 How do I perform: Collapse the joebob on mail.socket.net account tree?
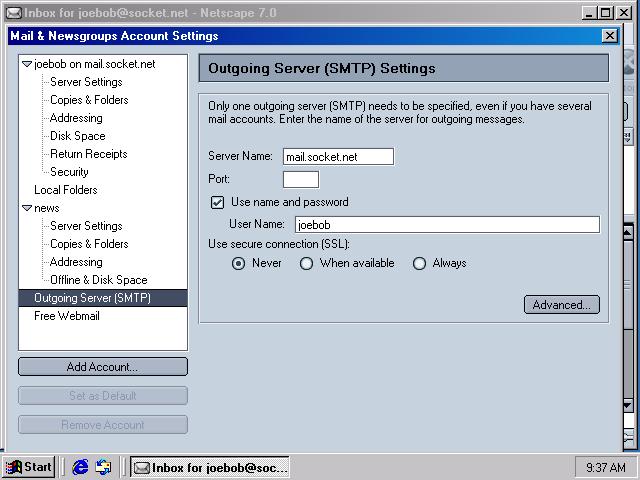(x=27, y=64)
